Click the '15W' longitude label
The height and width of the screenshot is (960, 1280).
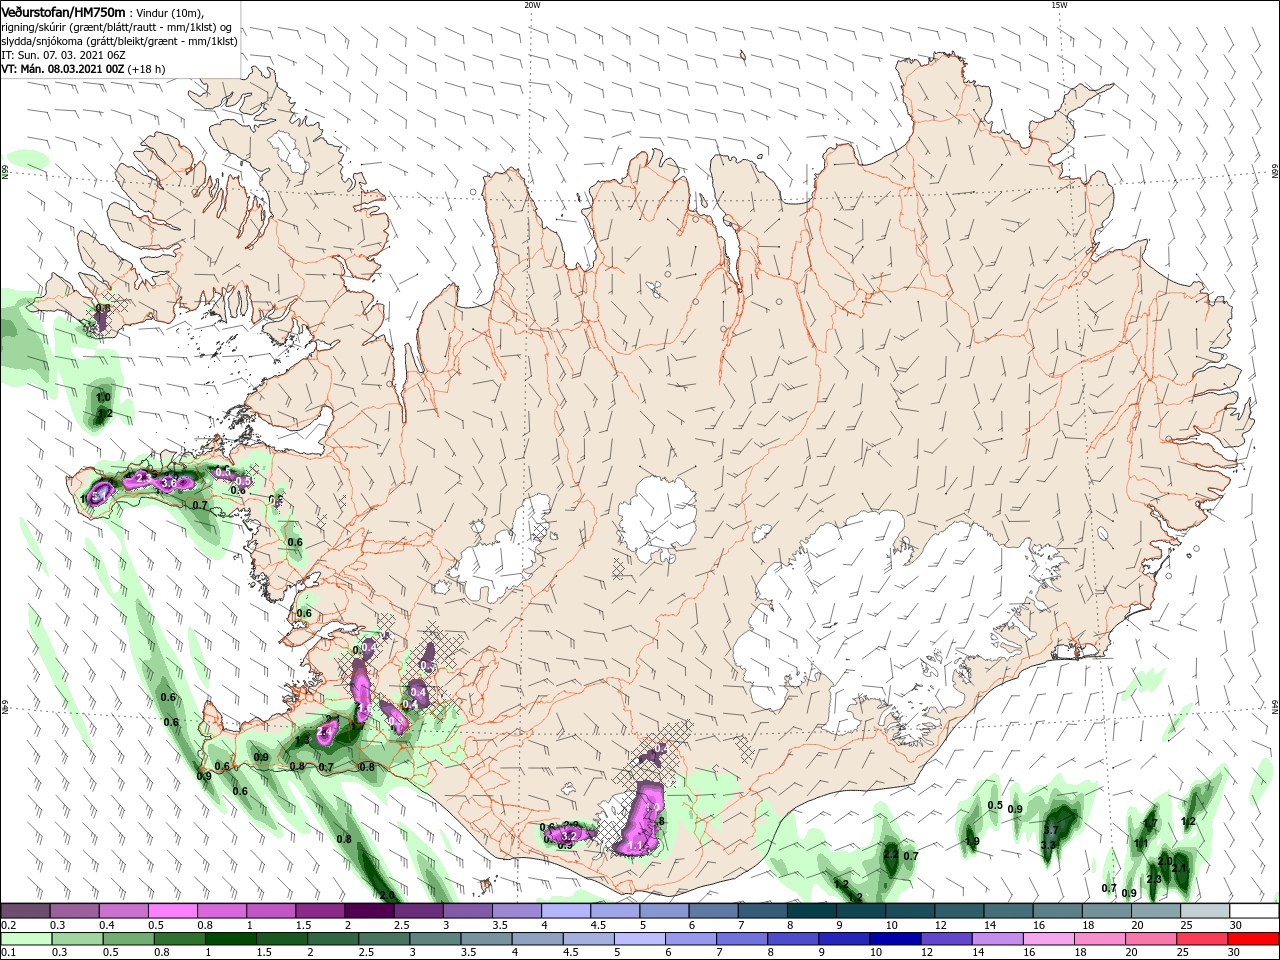tap(1059, 5)
